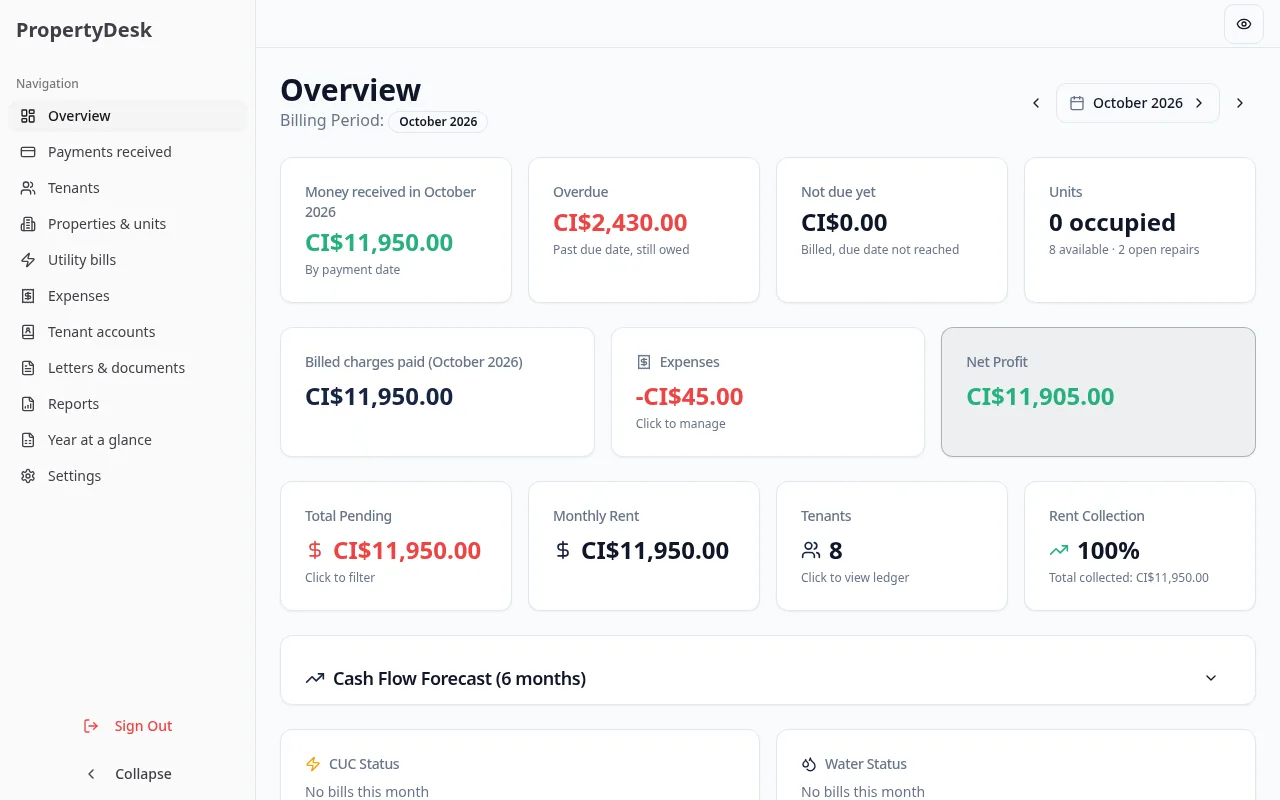Open Letters & documents page
The height and width of the screenshot is (800, 1280).
(x=128, y=368)
